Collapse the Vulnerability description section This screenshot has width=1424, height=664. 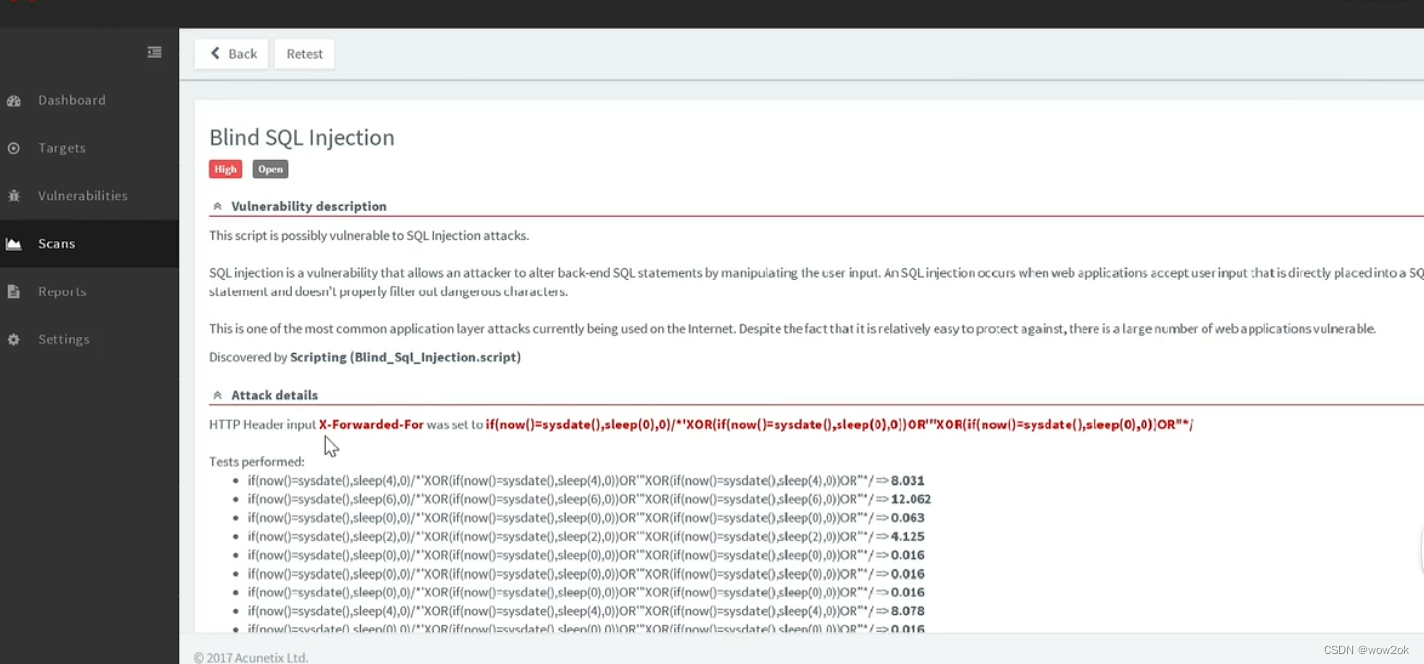click(x=217, y=207)
